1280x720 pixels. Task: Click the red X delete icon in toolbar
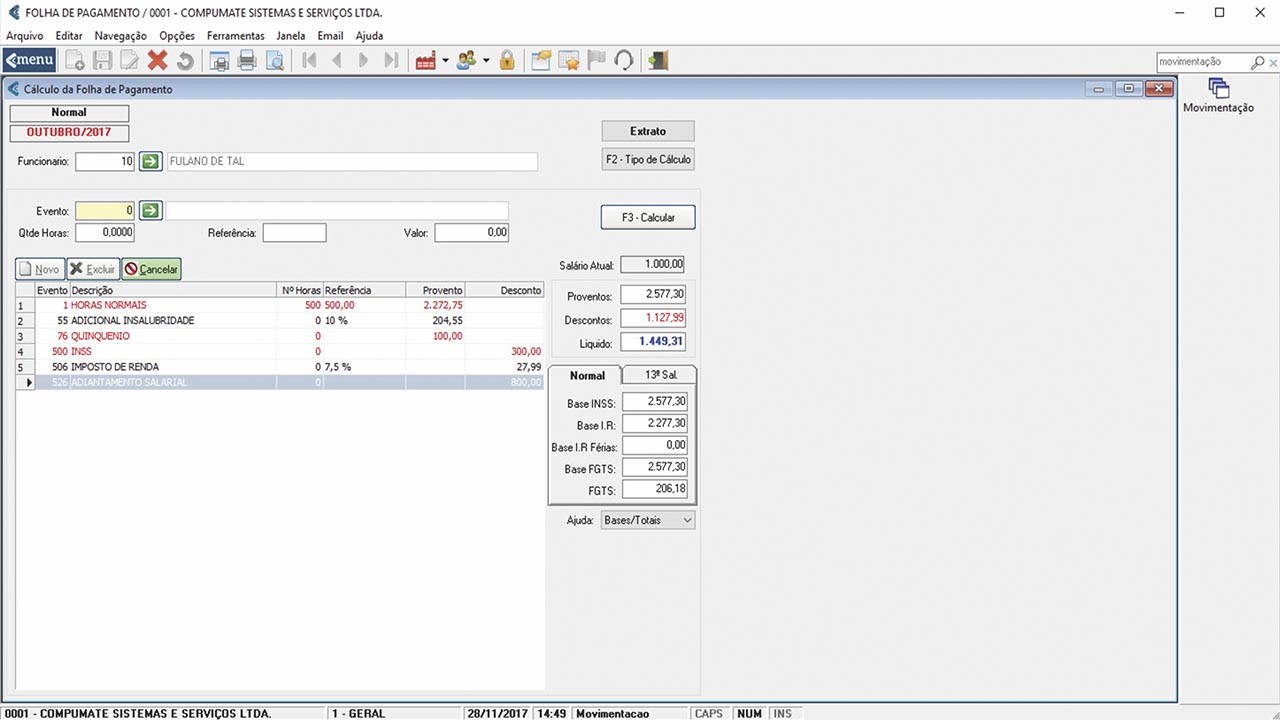[157, 61]
